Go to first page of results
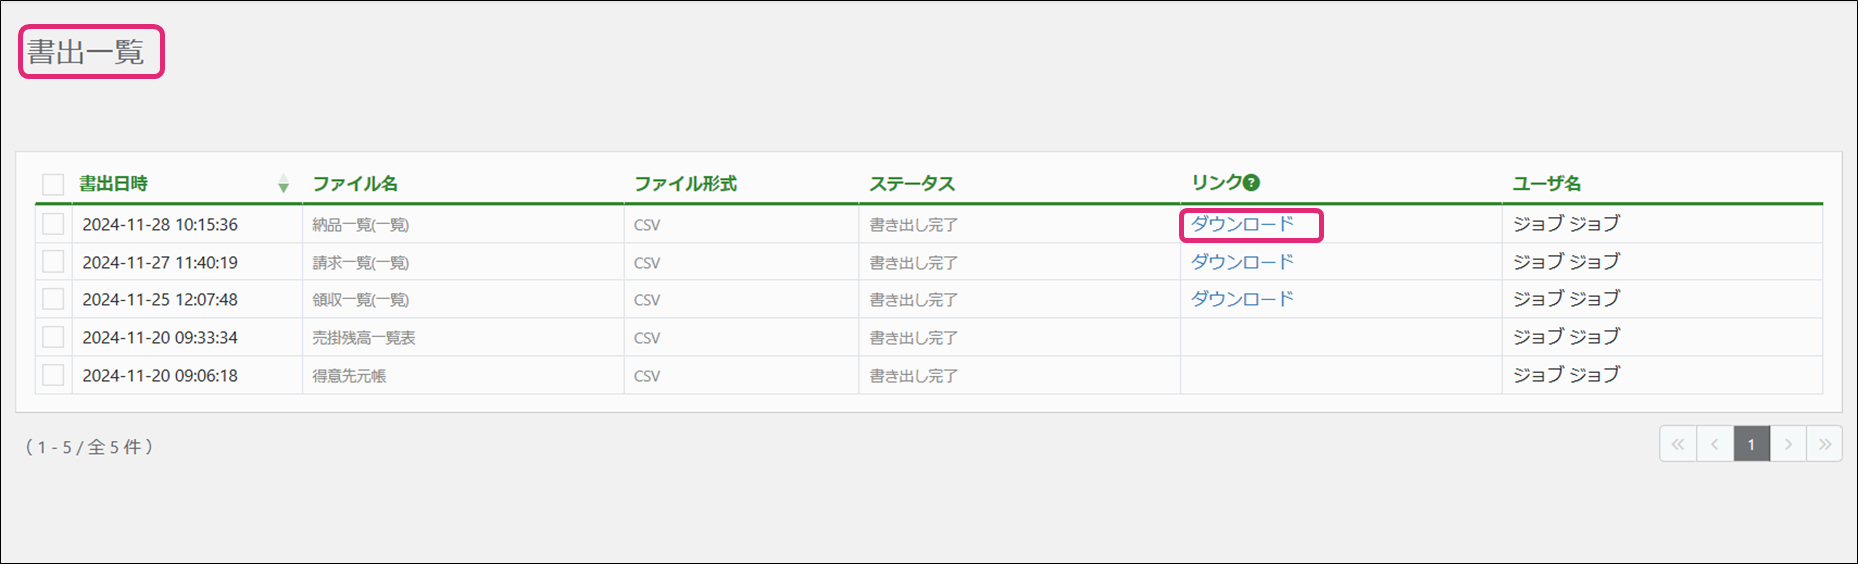The image size is (1858, 564). (x=1677, y=445)
